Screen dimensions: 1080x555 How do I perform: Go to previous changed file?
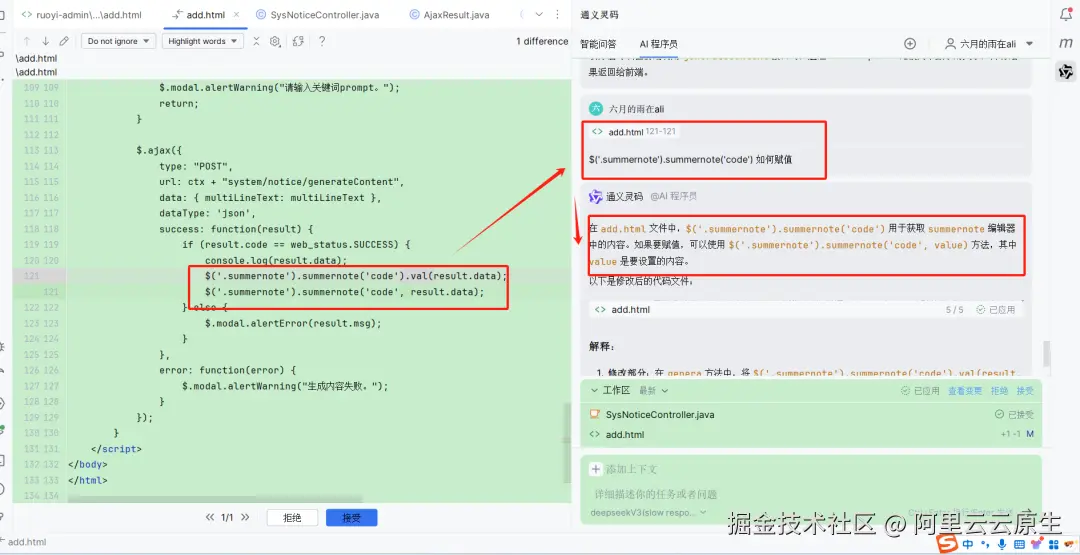210,517
